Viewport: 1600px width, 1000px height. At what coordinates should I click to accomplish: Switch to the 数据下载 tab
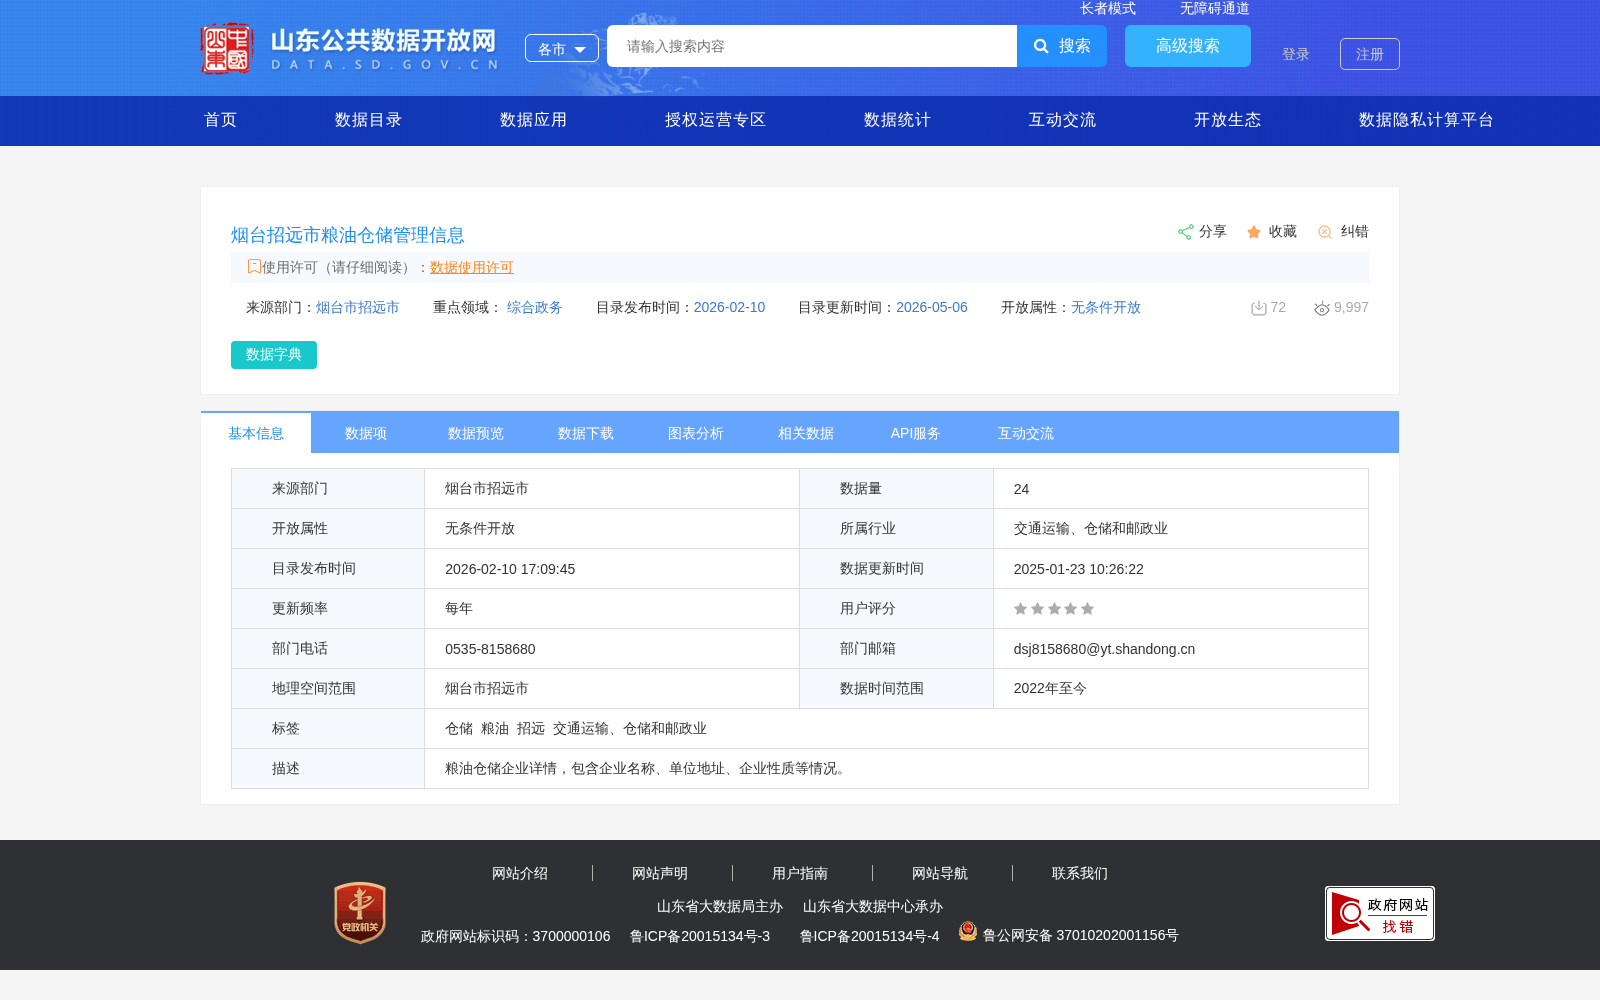click(x=586, y=433)
